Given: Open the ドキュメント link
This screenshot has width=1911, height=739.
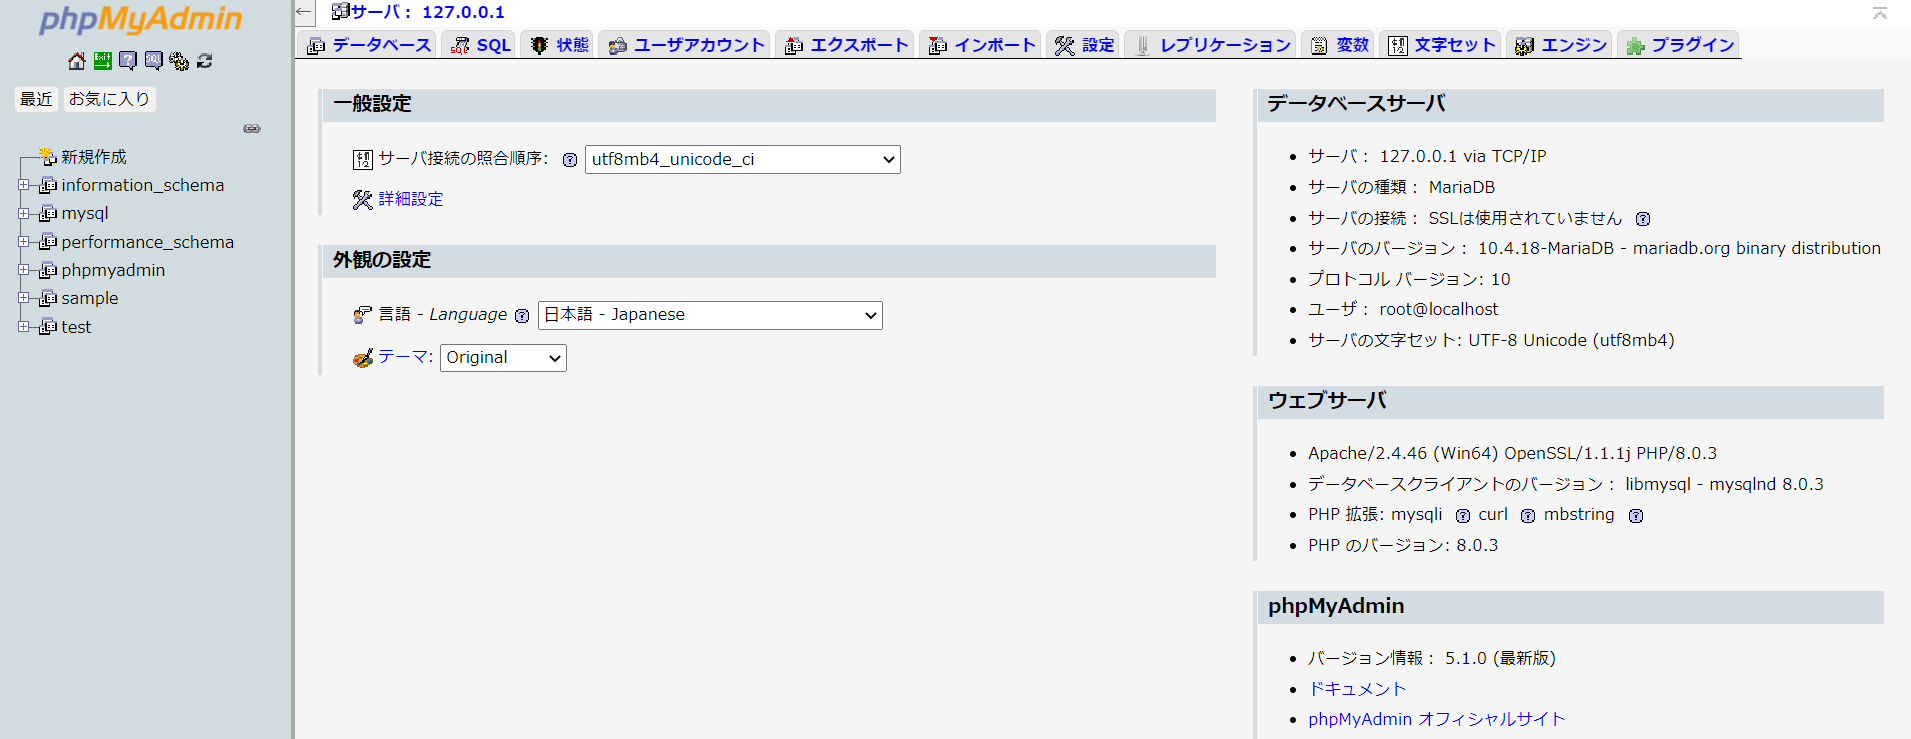Looking at the screenshot, I should 1357,689.
